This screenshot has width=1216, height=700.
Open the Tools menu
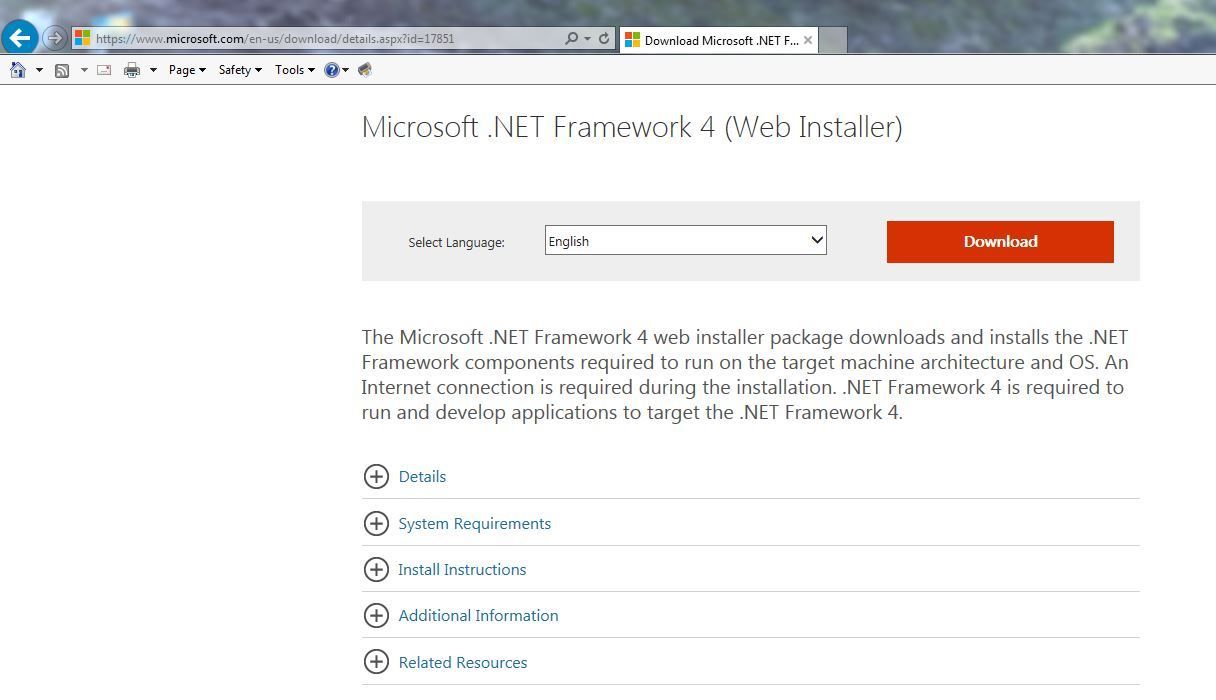294,70
